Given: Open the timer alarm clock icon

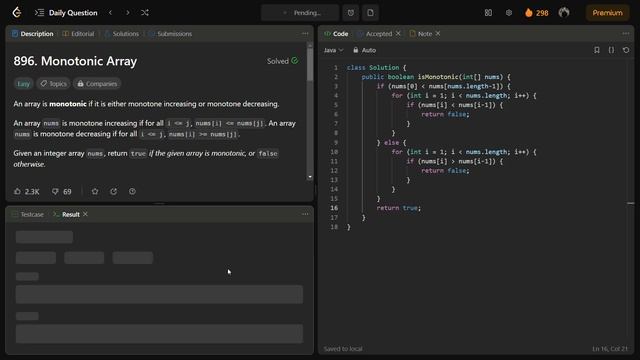Looking at the screenshot, I should click(351, 13).
